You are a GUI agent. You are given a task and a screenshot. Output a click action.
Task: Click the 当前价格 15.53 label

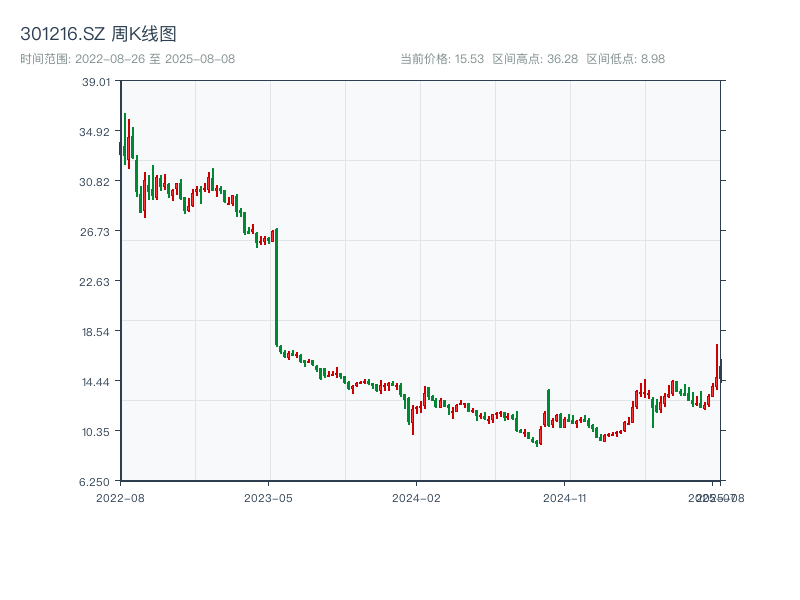441,59
